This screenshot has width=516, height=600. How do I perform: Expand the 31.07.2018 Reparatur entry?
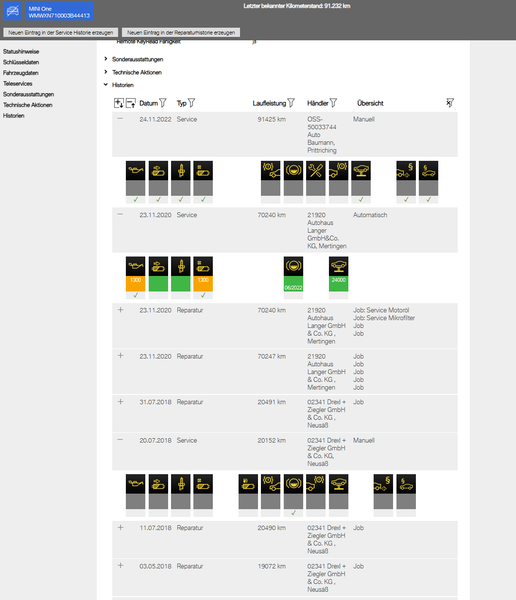coord(121,401)
